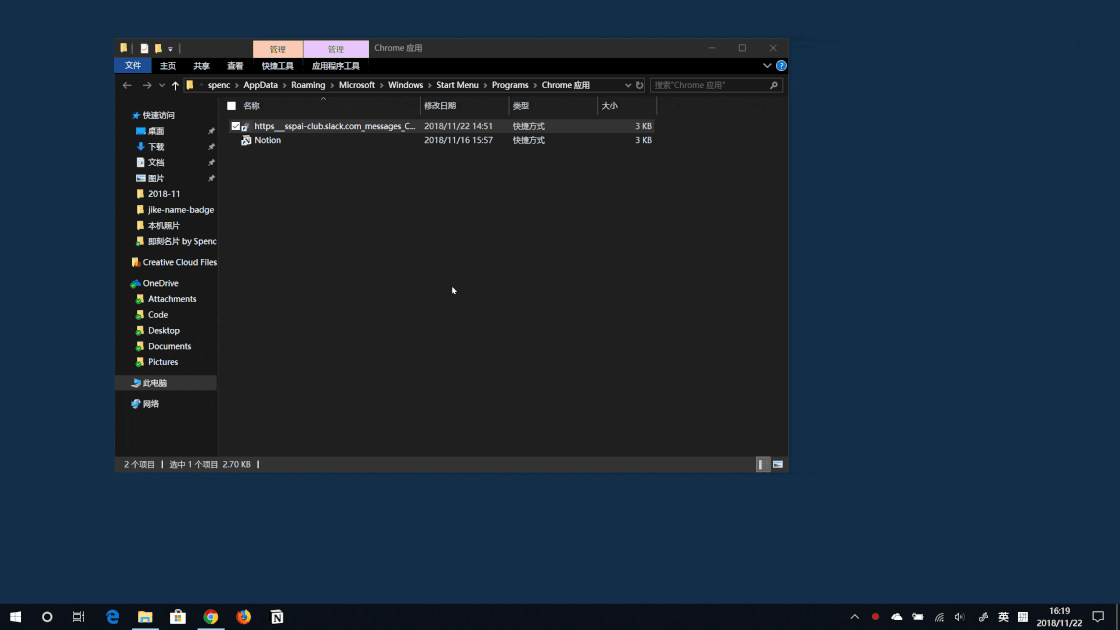This screenshot has width=1120, height=630.
Task: Toggle the select-all checkbox in header
Action: [x=231, y=106]
